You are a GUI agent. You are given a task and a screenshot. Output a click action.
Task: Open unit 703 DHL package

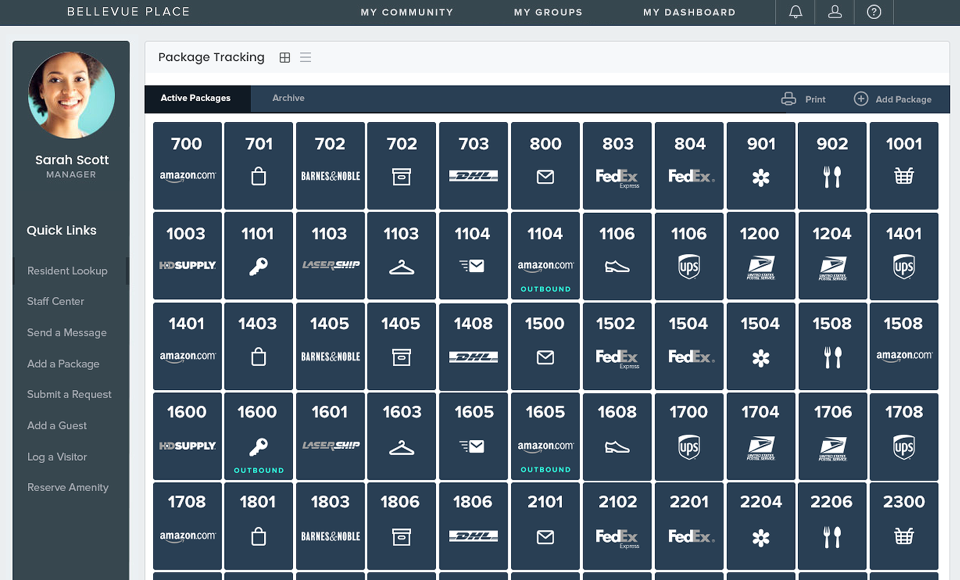coord(473,165)
